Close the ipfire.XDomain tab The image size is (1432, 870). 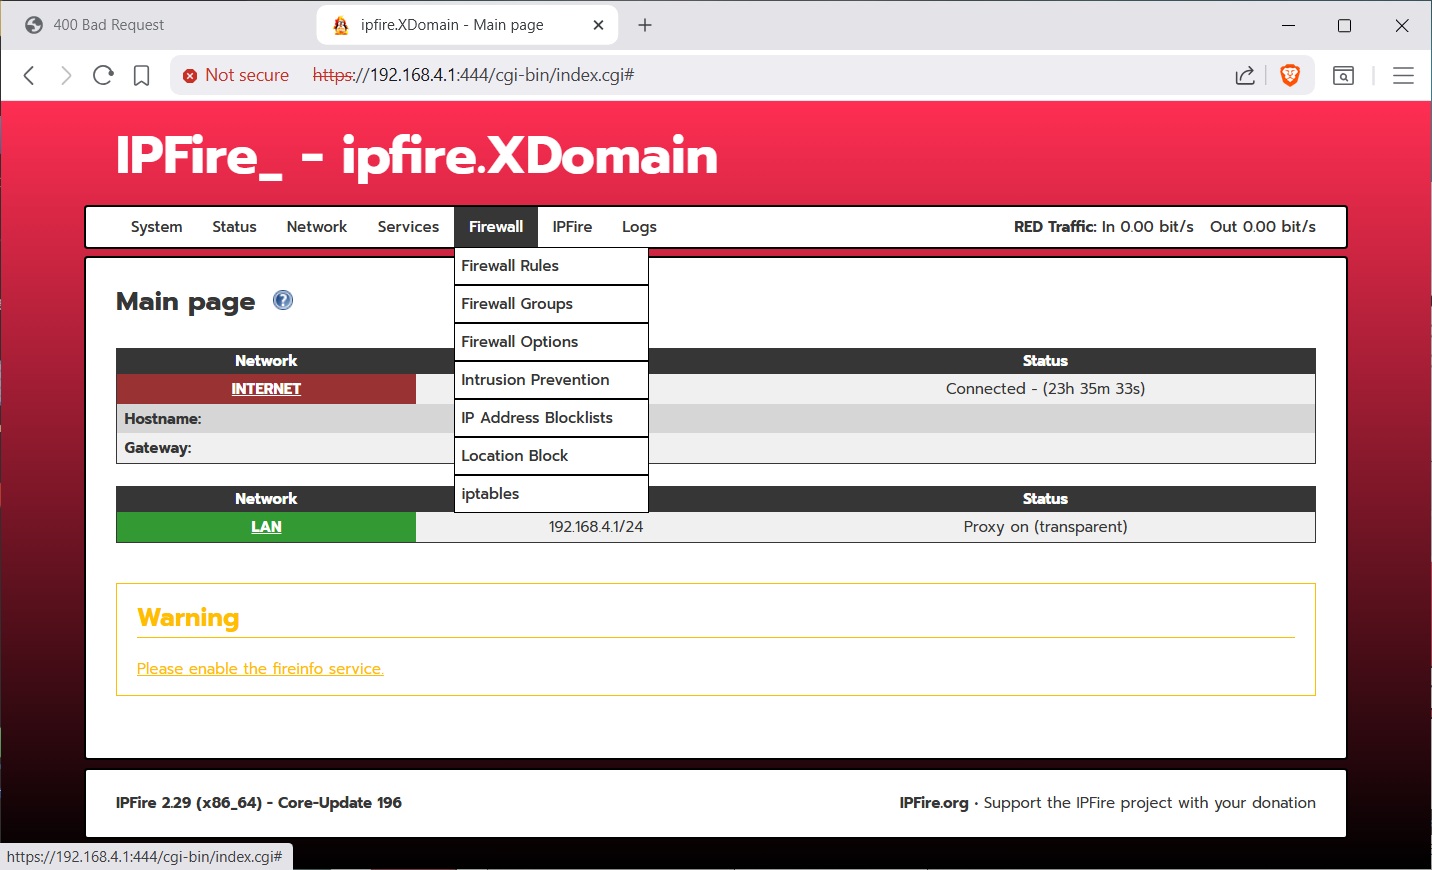point(598,25)
